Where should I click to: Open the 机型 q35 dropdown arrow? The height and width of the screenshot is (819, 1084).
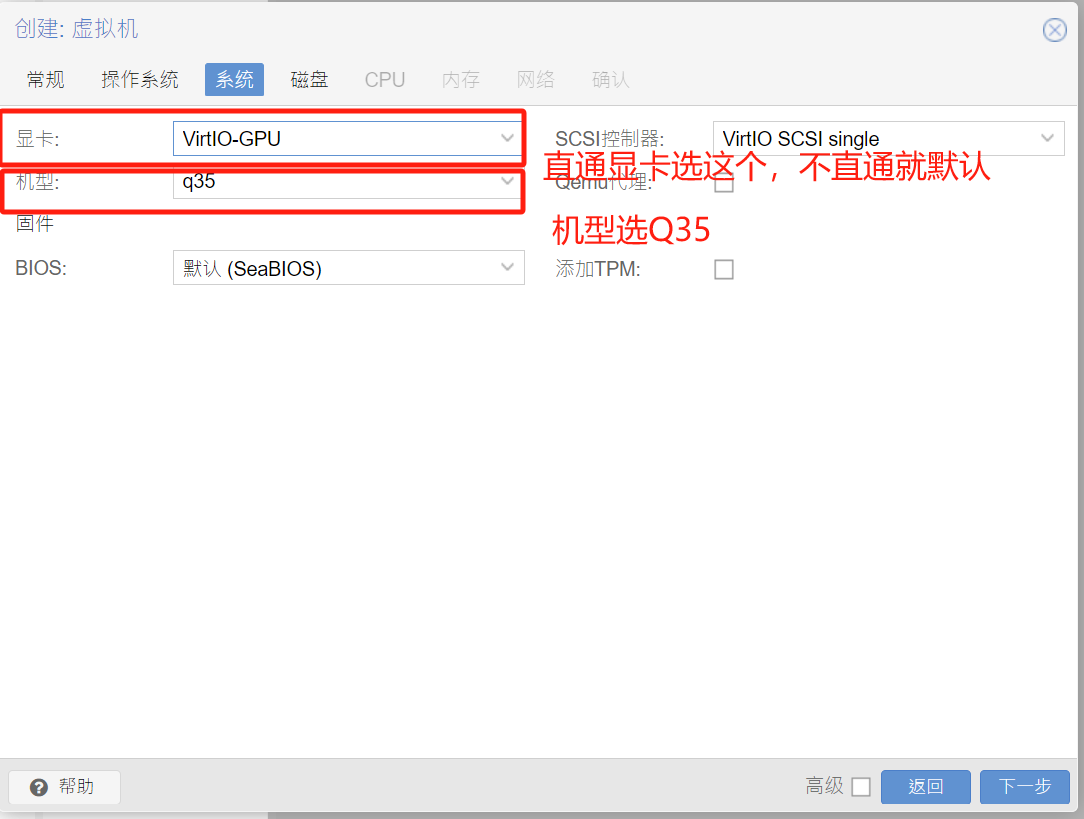click(507, 182)
